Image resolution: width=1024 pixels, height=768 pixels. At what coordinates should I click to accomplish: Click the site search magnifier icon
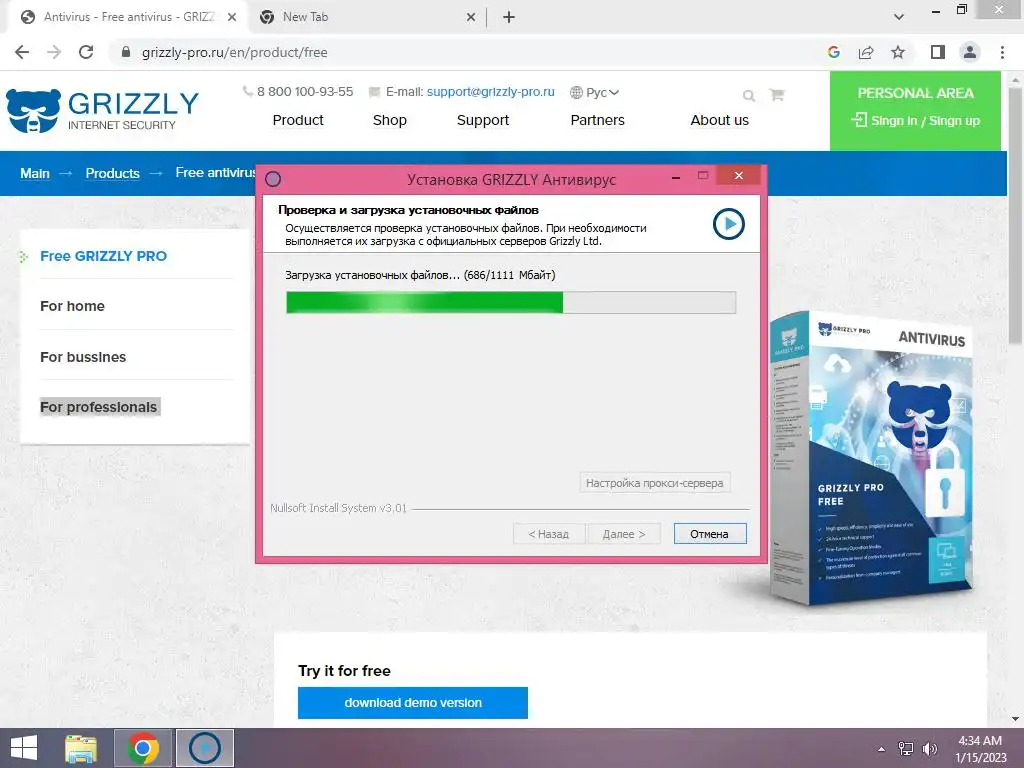click(749, 95)
